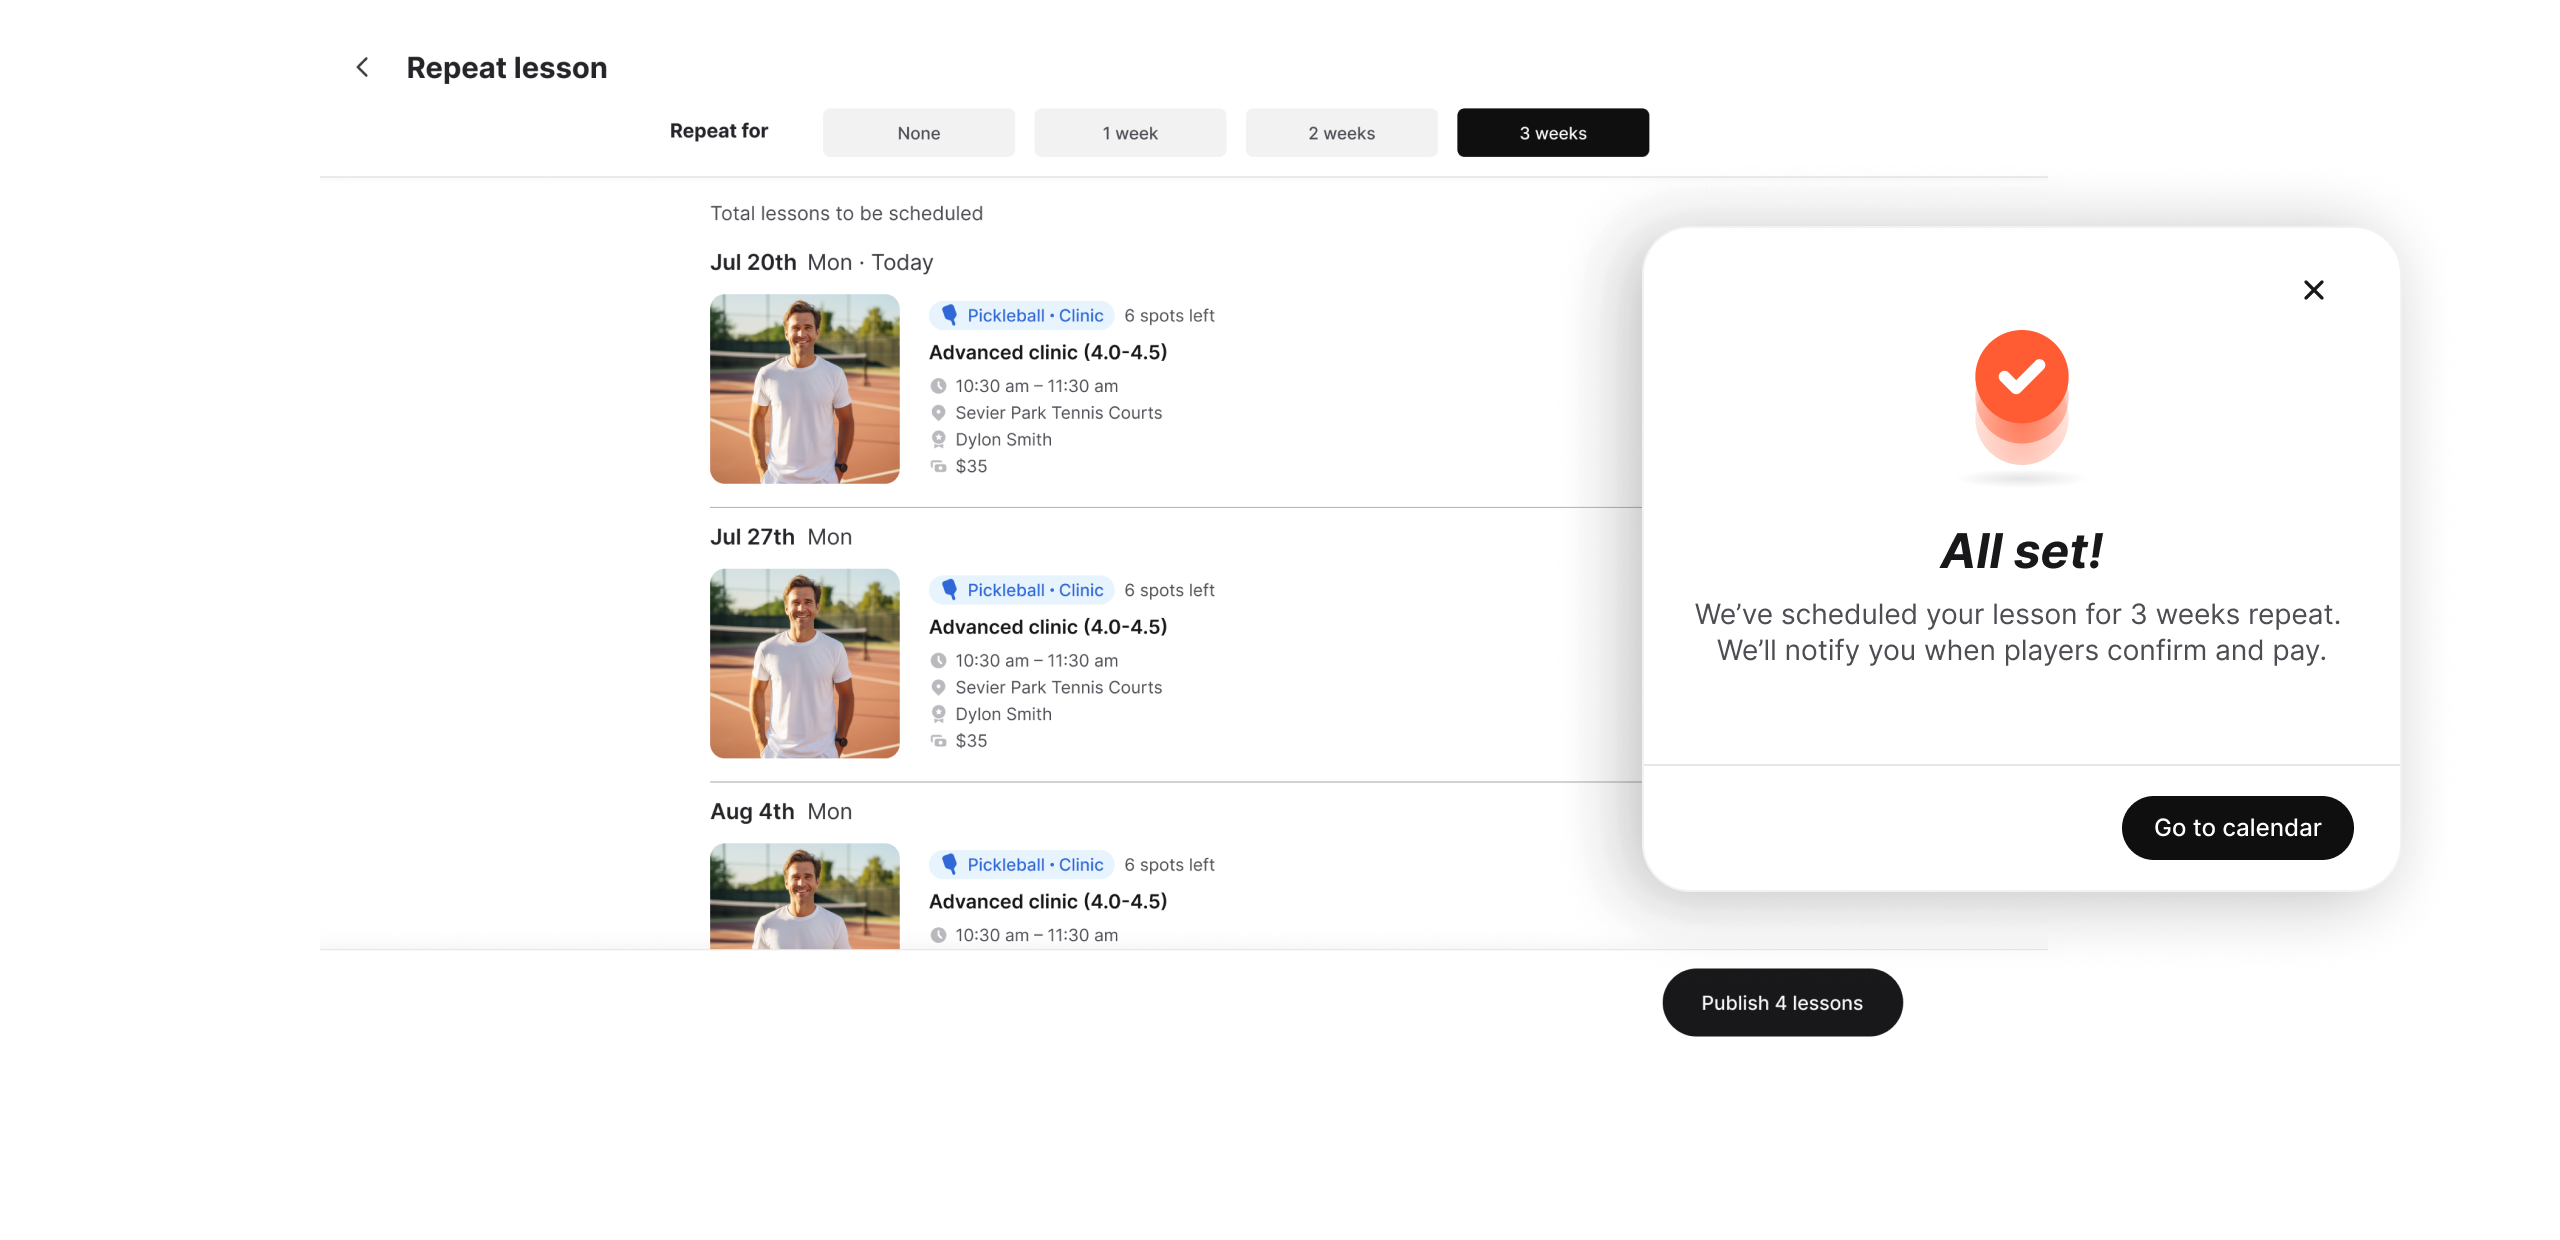Open Advanced clinic title under Aug 4th
Viewport: 2560px width, 1240px height.
tap(1048, 902)
